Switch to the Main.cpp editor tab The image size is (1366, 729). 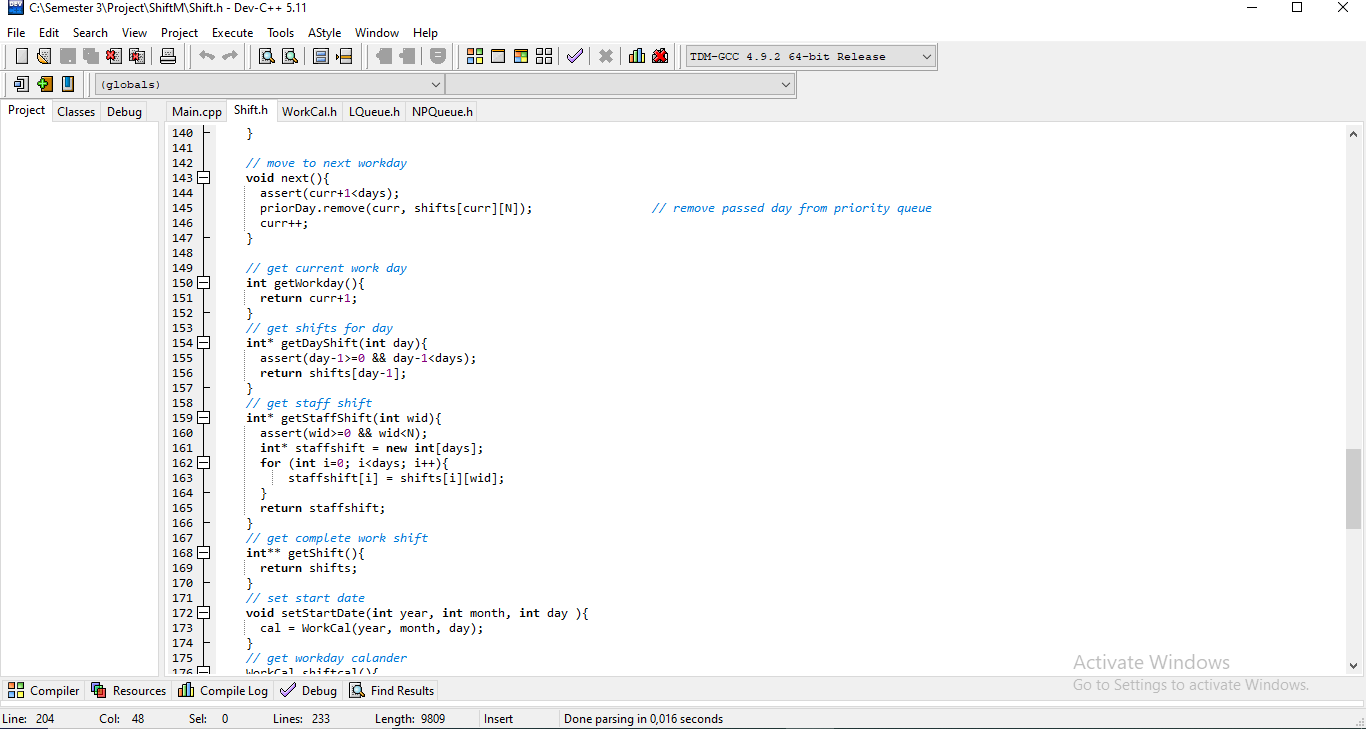tap(197, 112)
